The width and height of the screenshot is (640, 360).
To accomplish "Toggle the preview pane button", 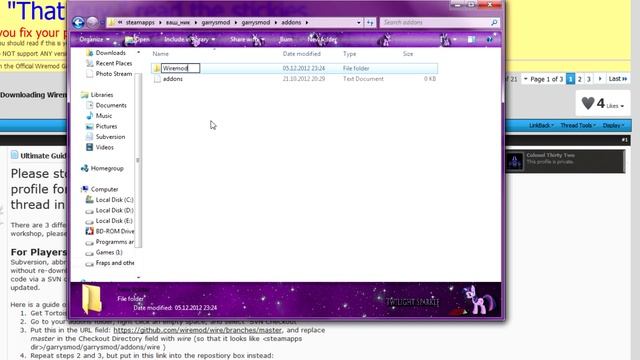I will [x=471, y=40].
